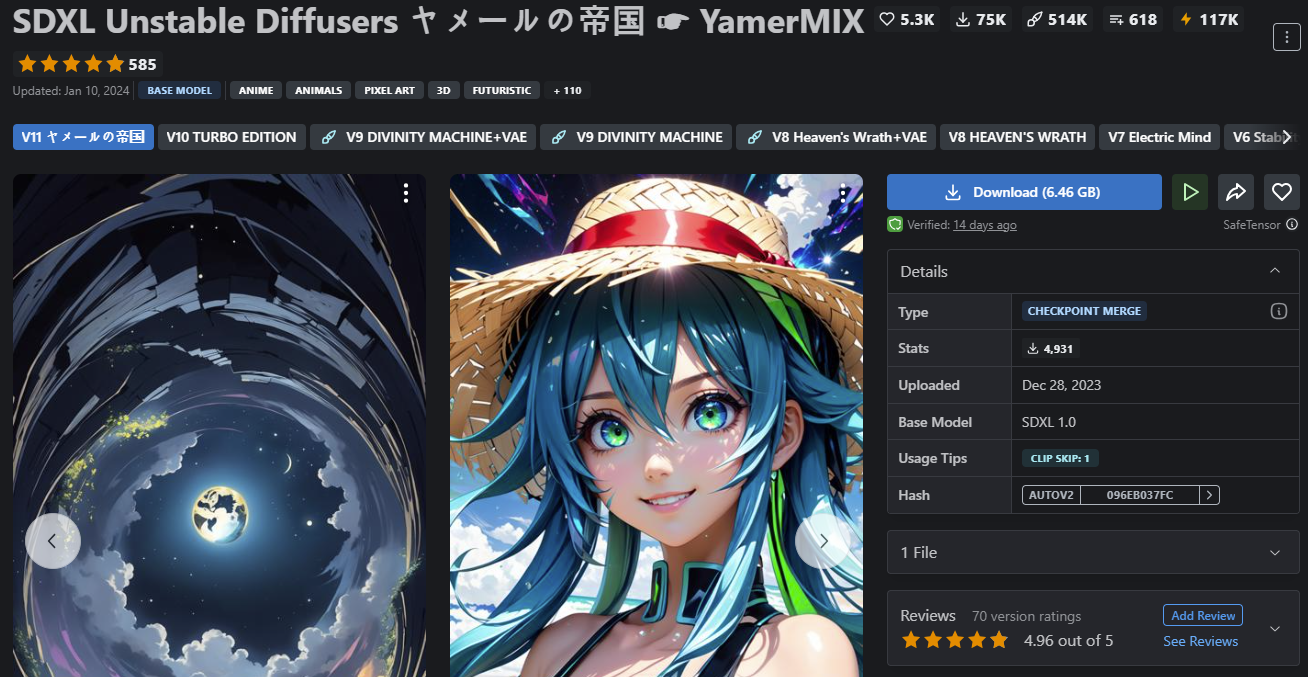Click the PIXEL ART tag
The width and height of the screenshot is (1308, 677).
pos(390,90)
